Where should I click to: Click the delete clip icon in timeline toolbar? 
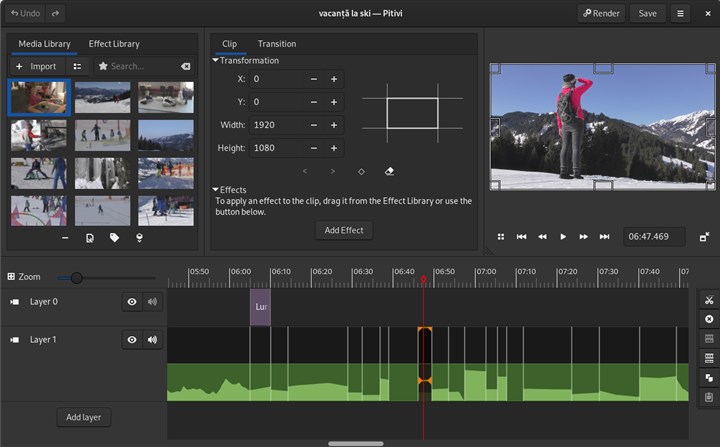coord(708,319)
